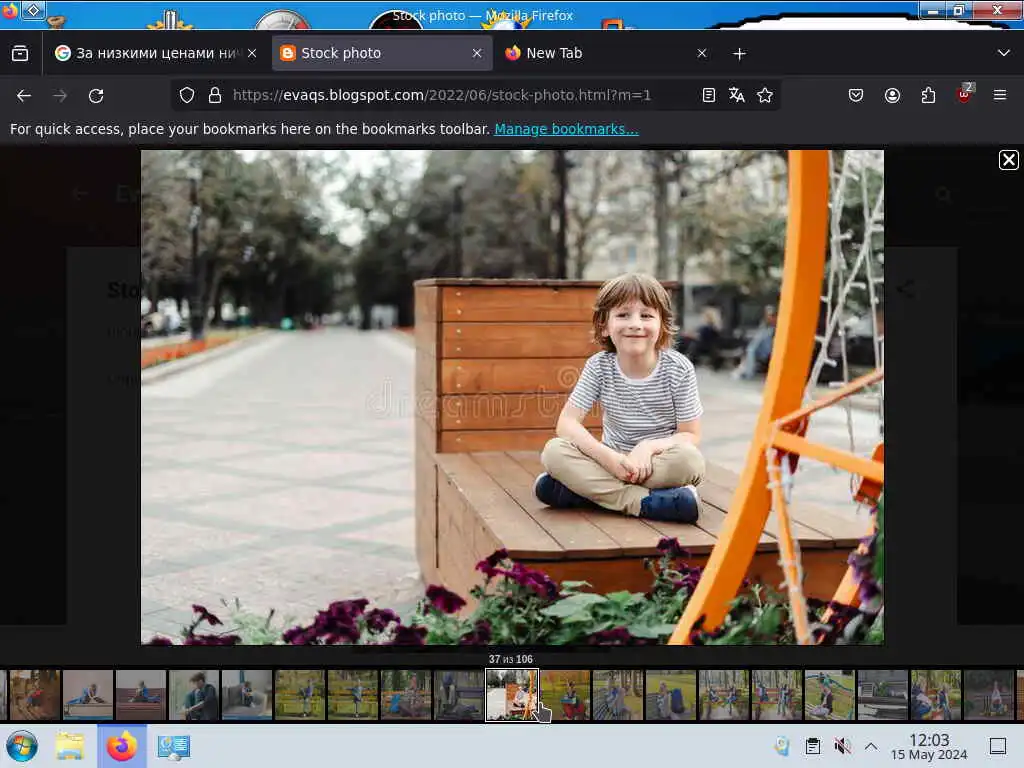Click the main photo of boy on bench
The height and width of the screenshot is (768, 1024).
pos(513,397)
